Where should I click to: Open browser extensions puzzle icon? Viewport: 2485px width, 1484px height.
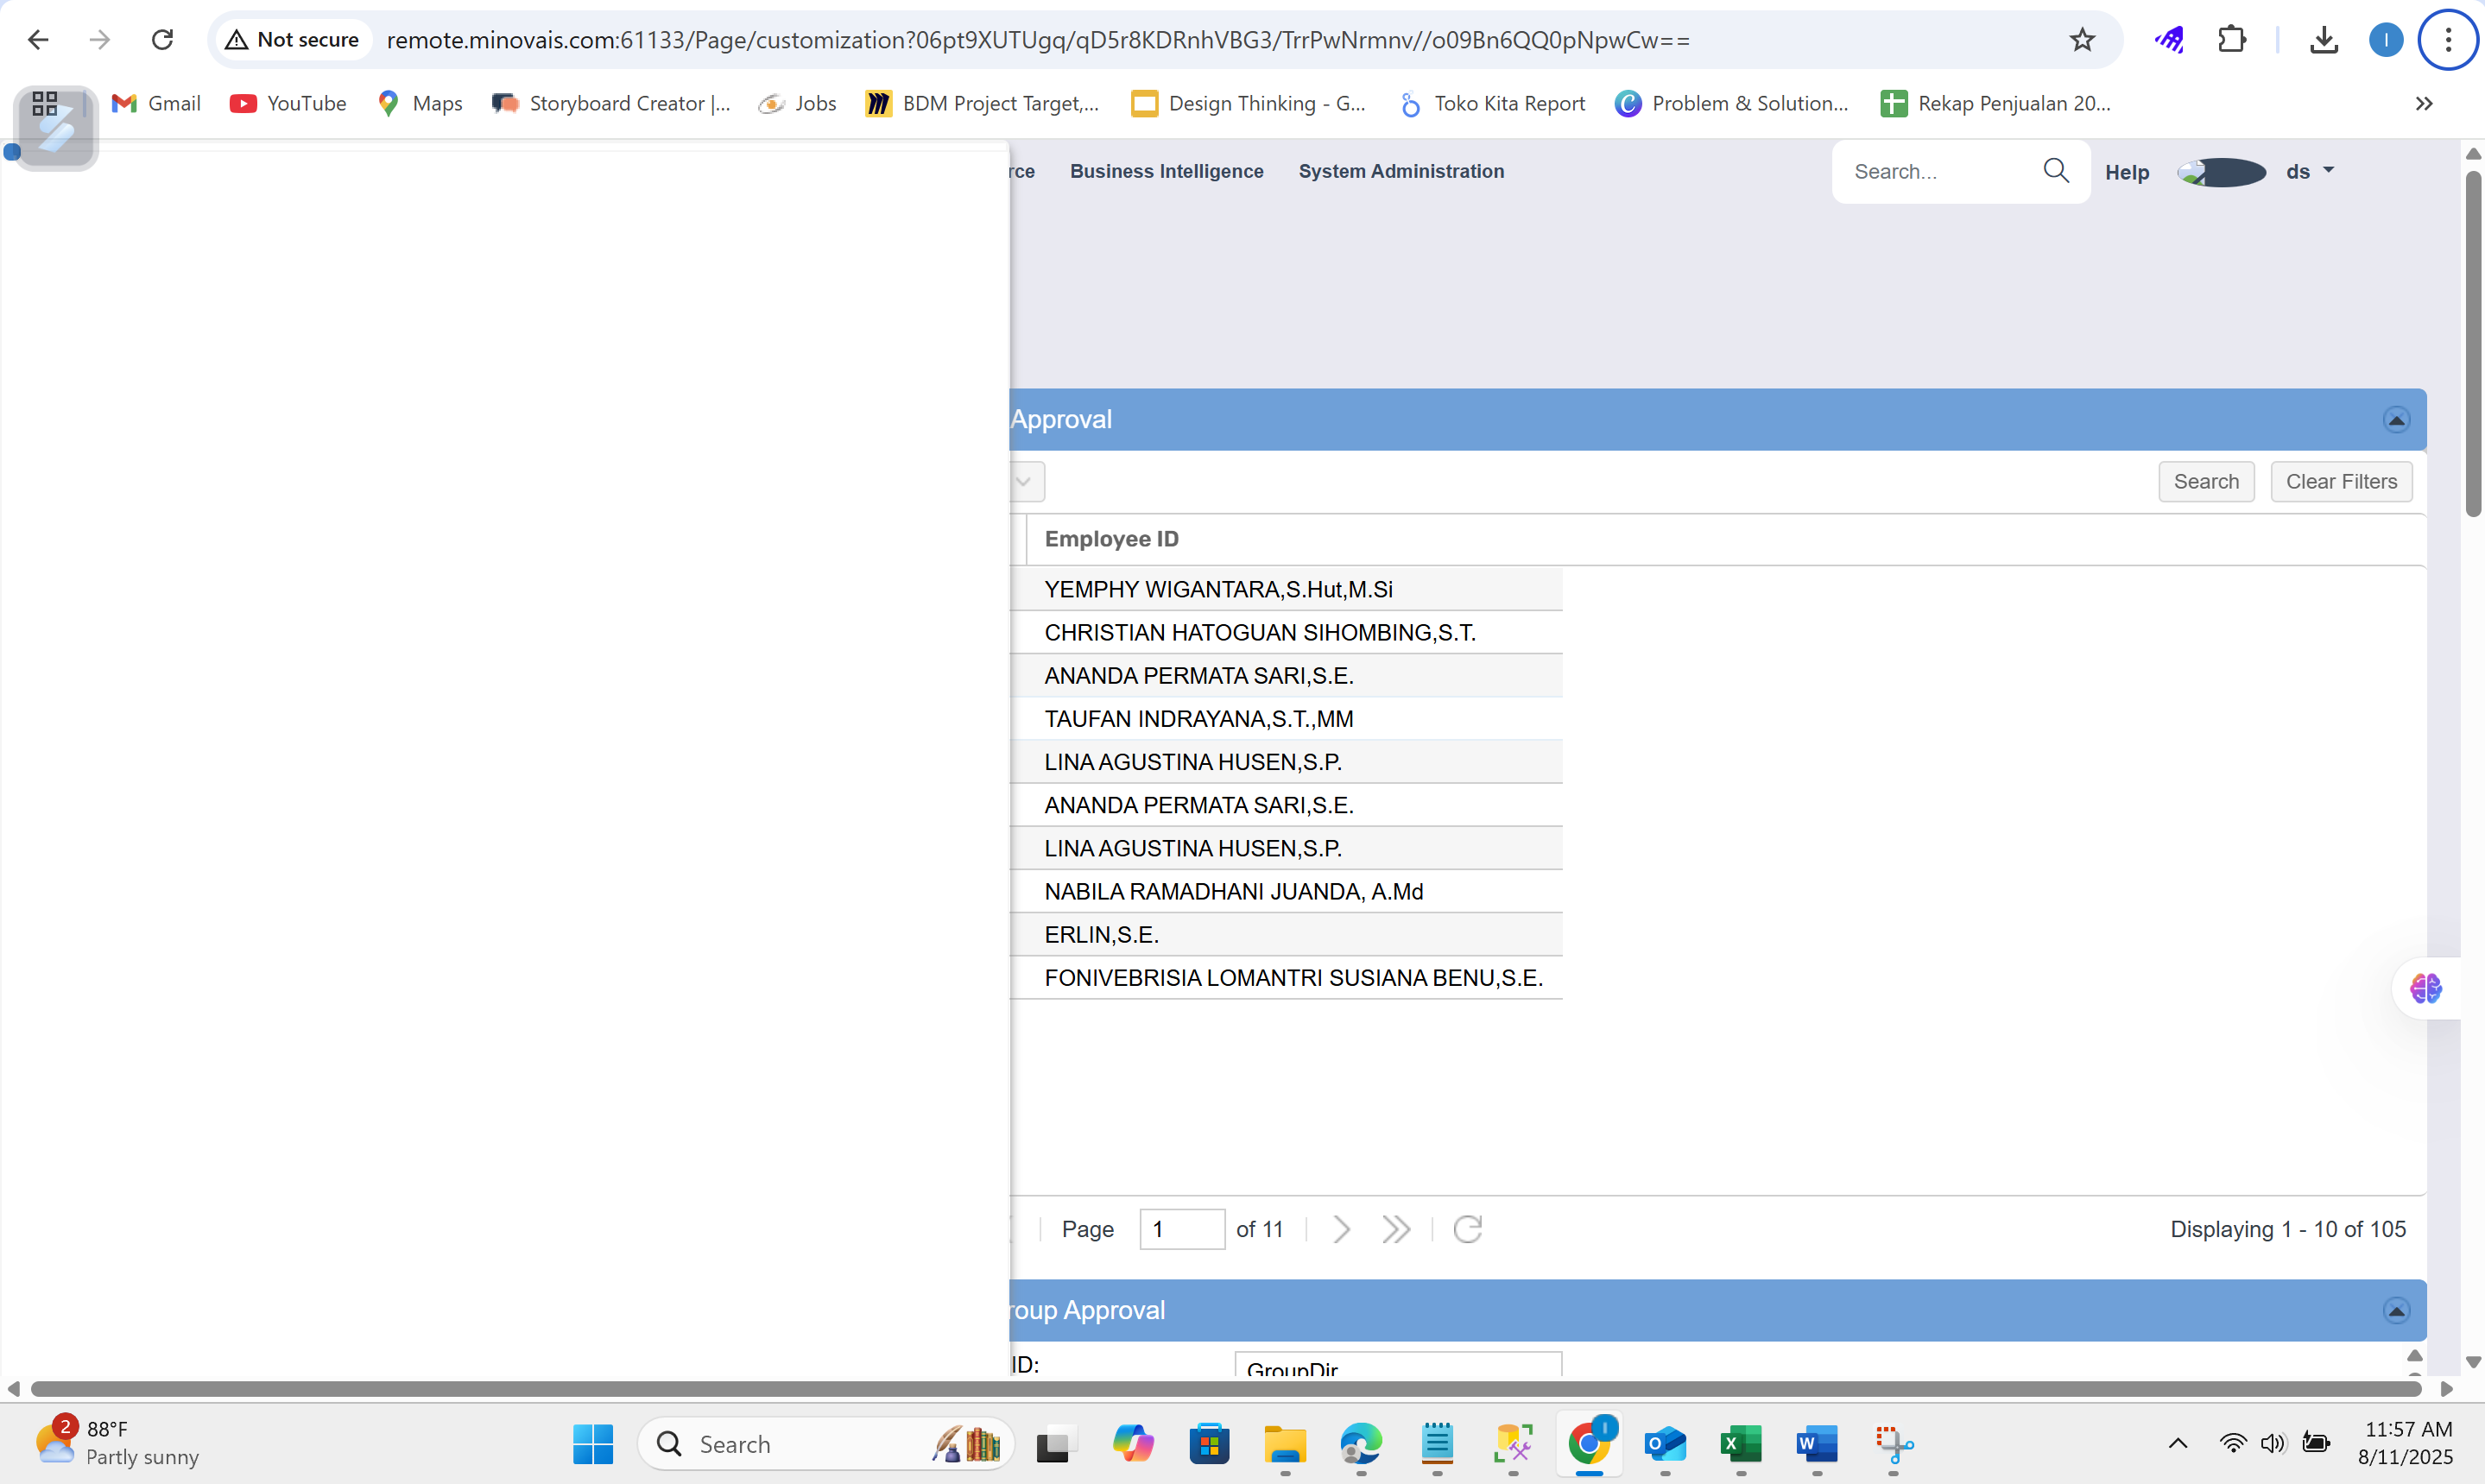coord(2232,40)
